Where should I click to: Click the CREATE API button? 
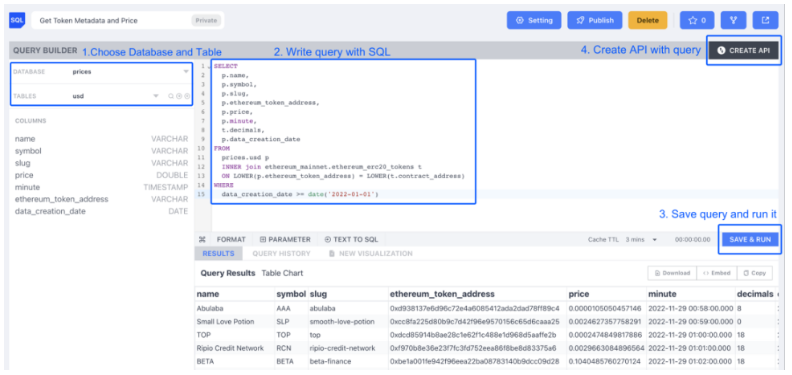click(x=744, y=50)
